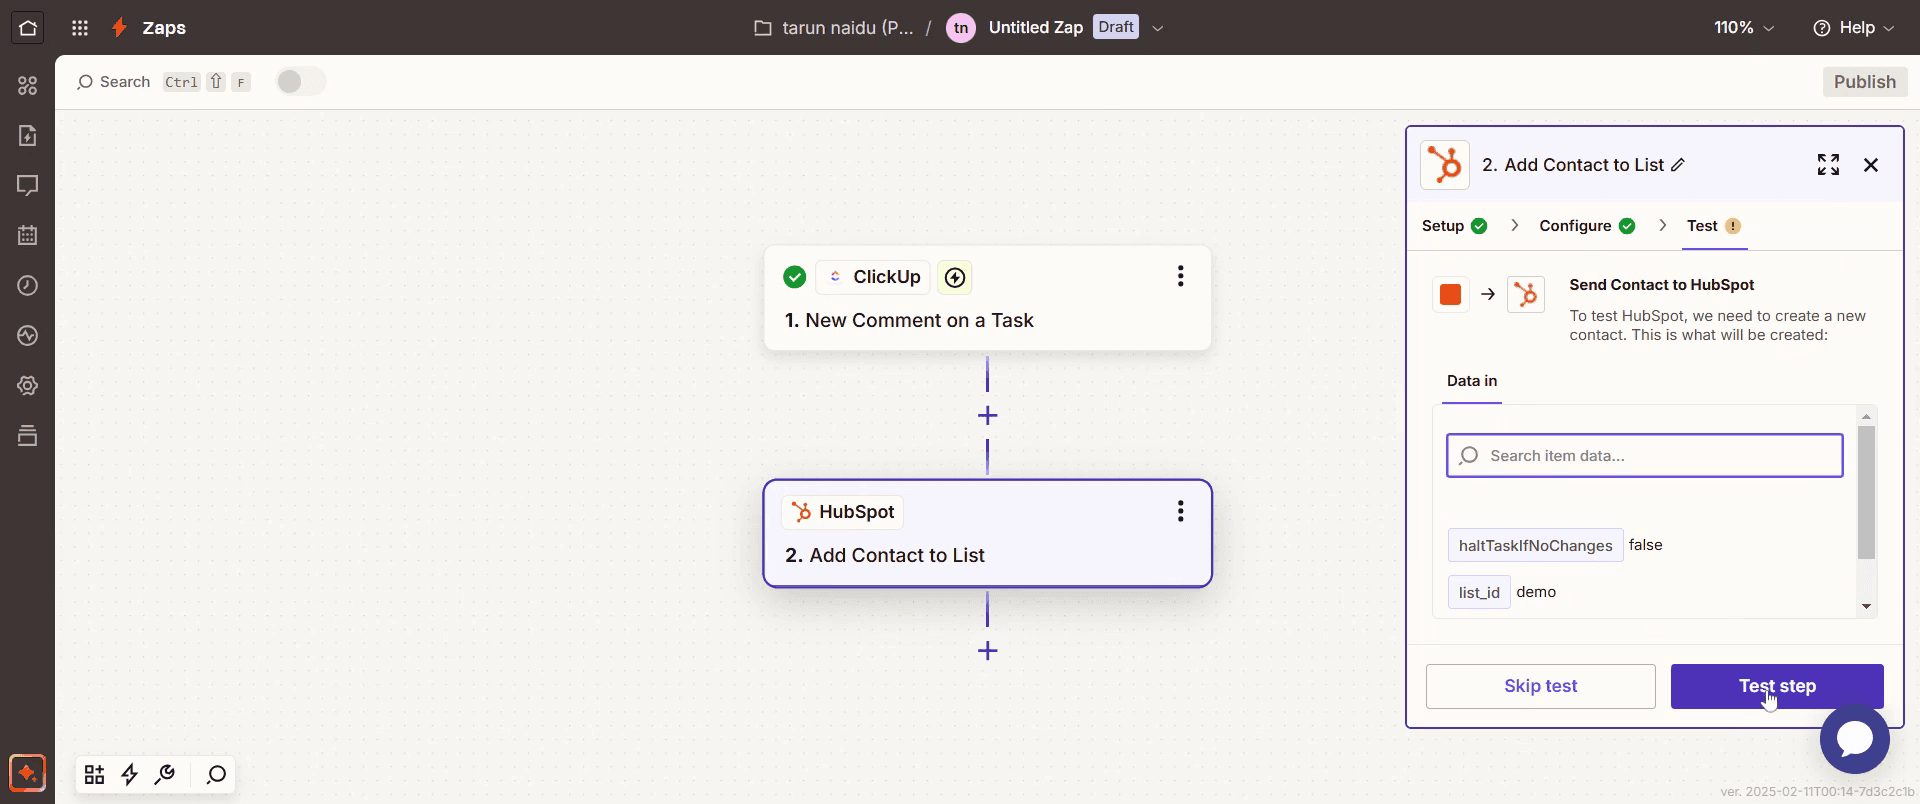Open the calendar sidebar icon
This screenshot has width=1920, height=804.
[28, 235]
